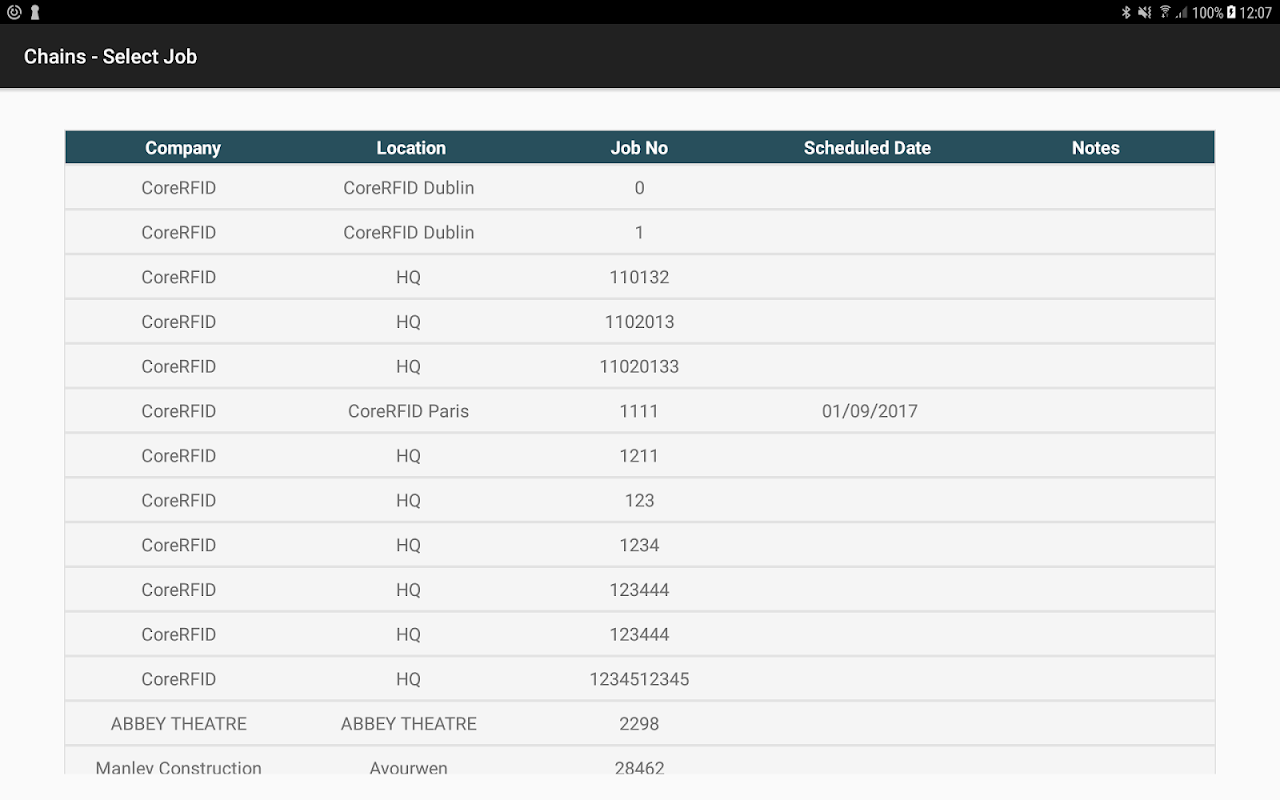This screenshot has width=1280, height=800.
Task: Select job number 2298
Action: click(639, 724)
